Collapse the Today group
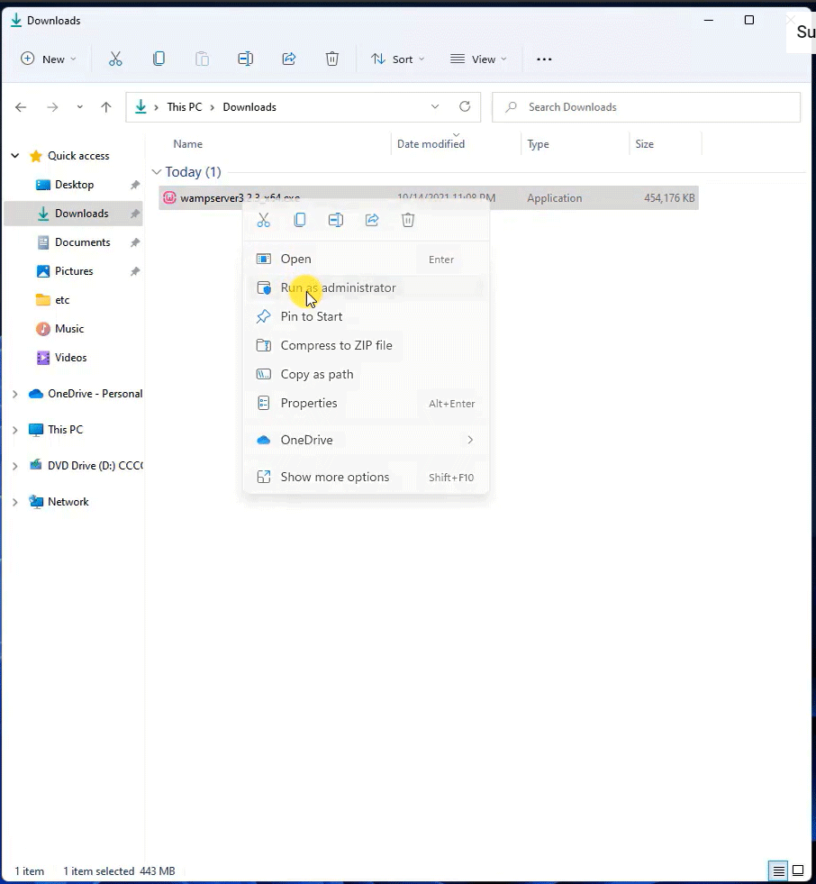816x884 pixels. (x=156, y=171)
